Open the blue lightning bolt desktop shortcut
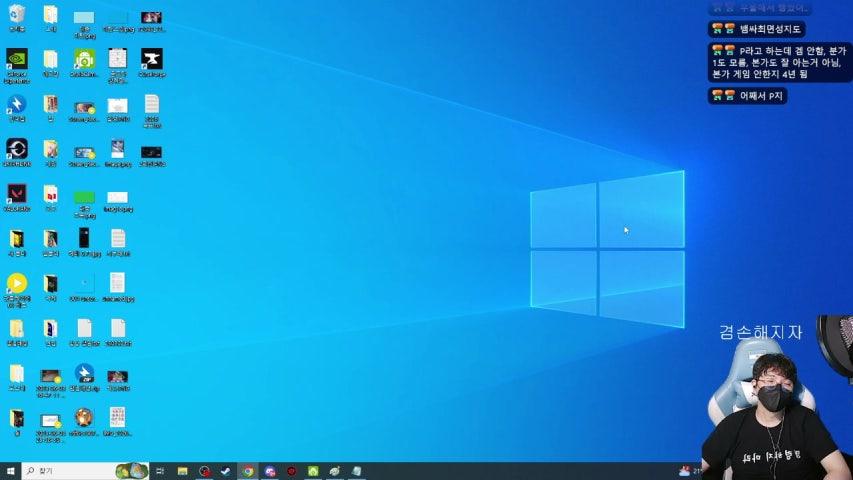The width and height of the screenshot is (853, 480). 17,108
